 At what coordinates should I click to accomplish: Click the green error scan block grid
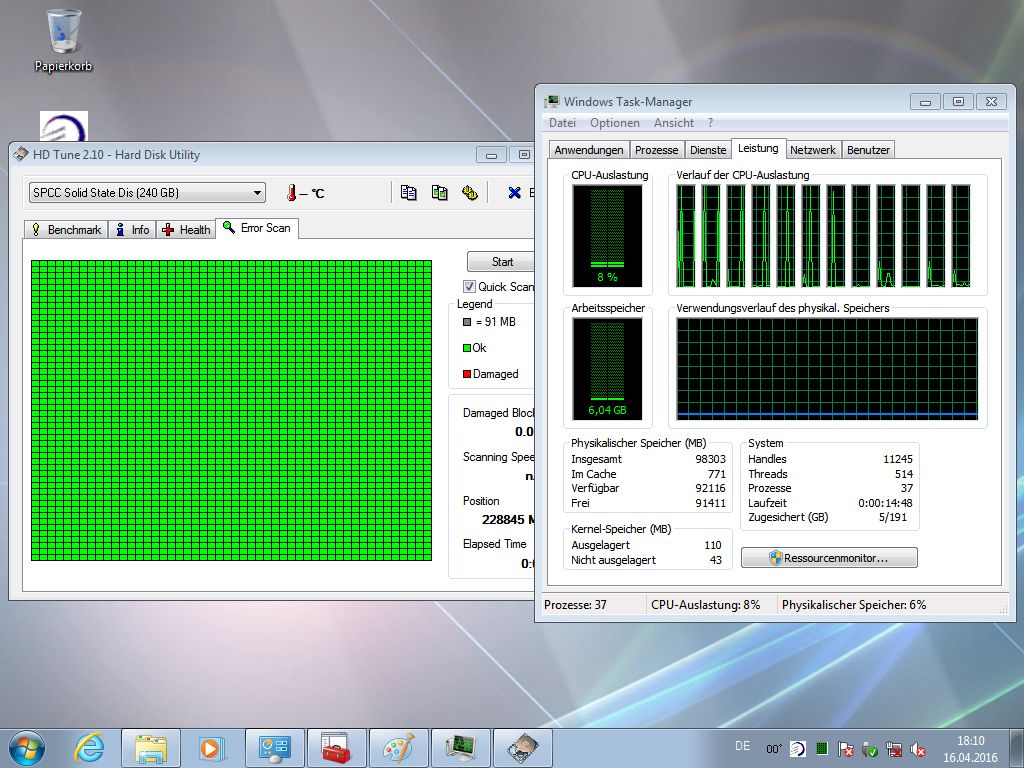(x=231, y=410)
